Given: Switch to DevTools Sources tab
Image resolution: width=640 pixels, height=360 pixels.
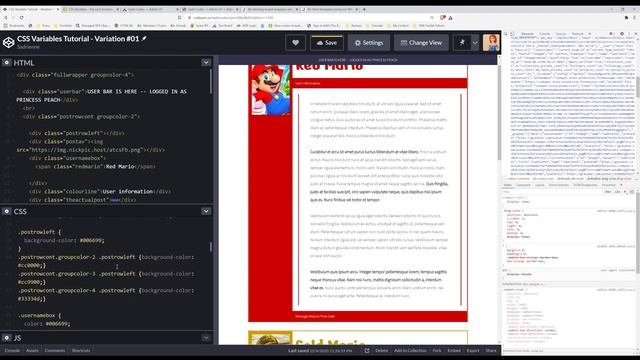Looking at the screenshot, I should pyautogui.click(x=561, y=34).
